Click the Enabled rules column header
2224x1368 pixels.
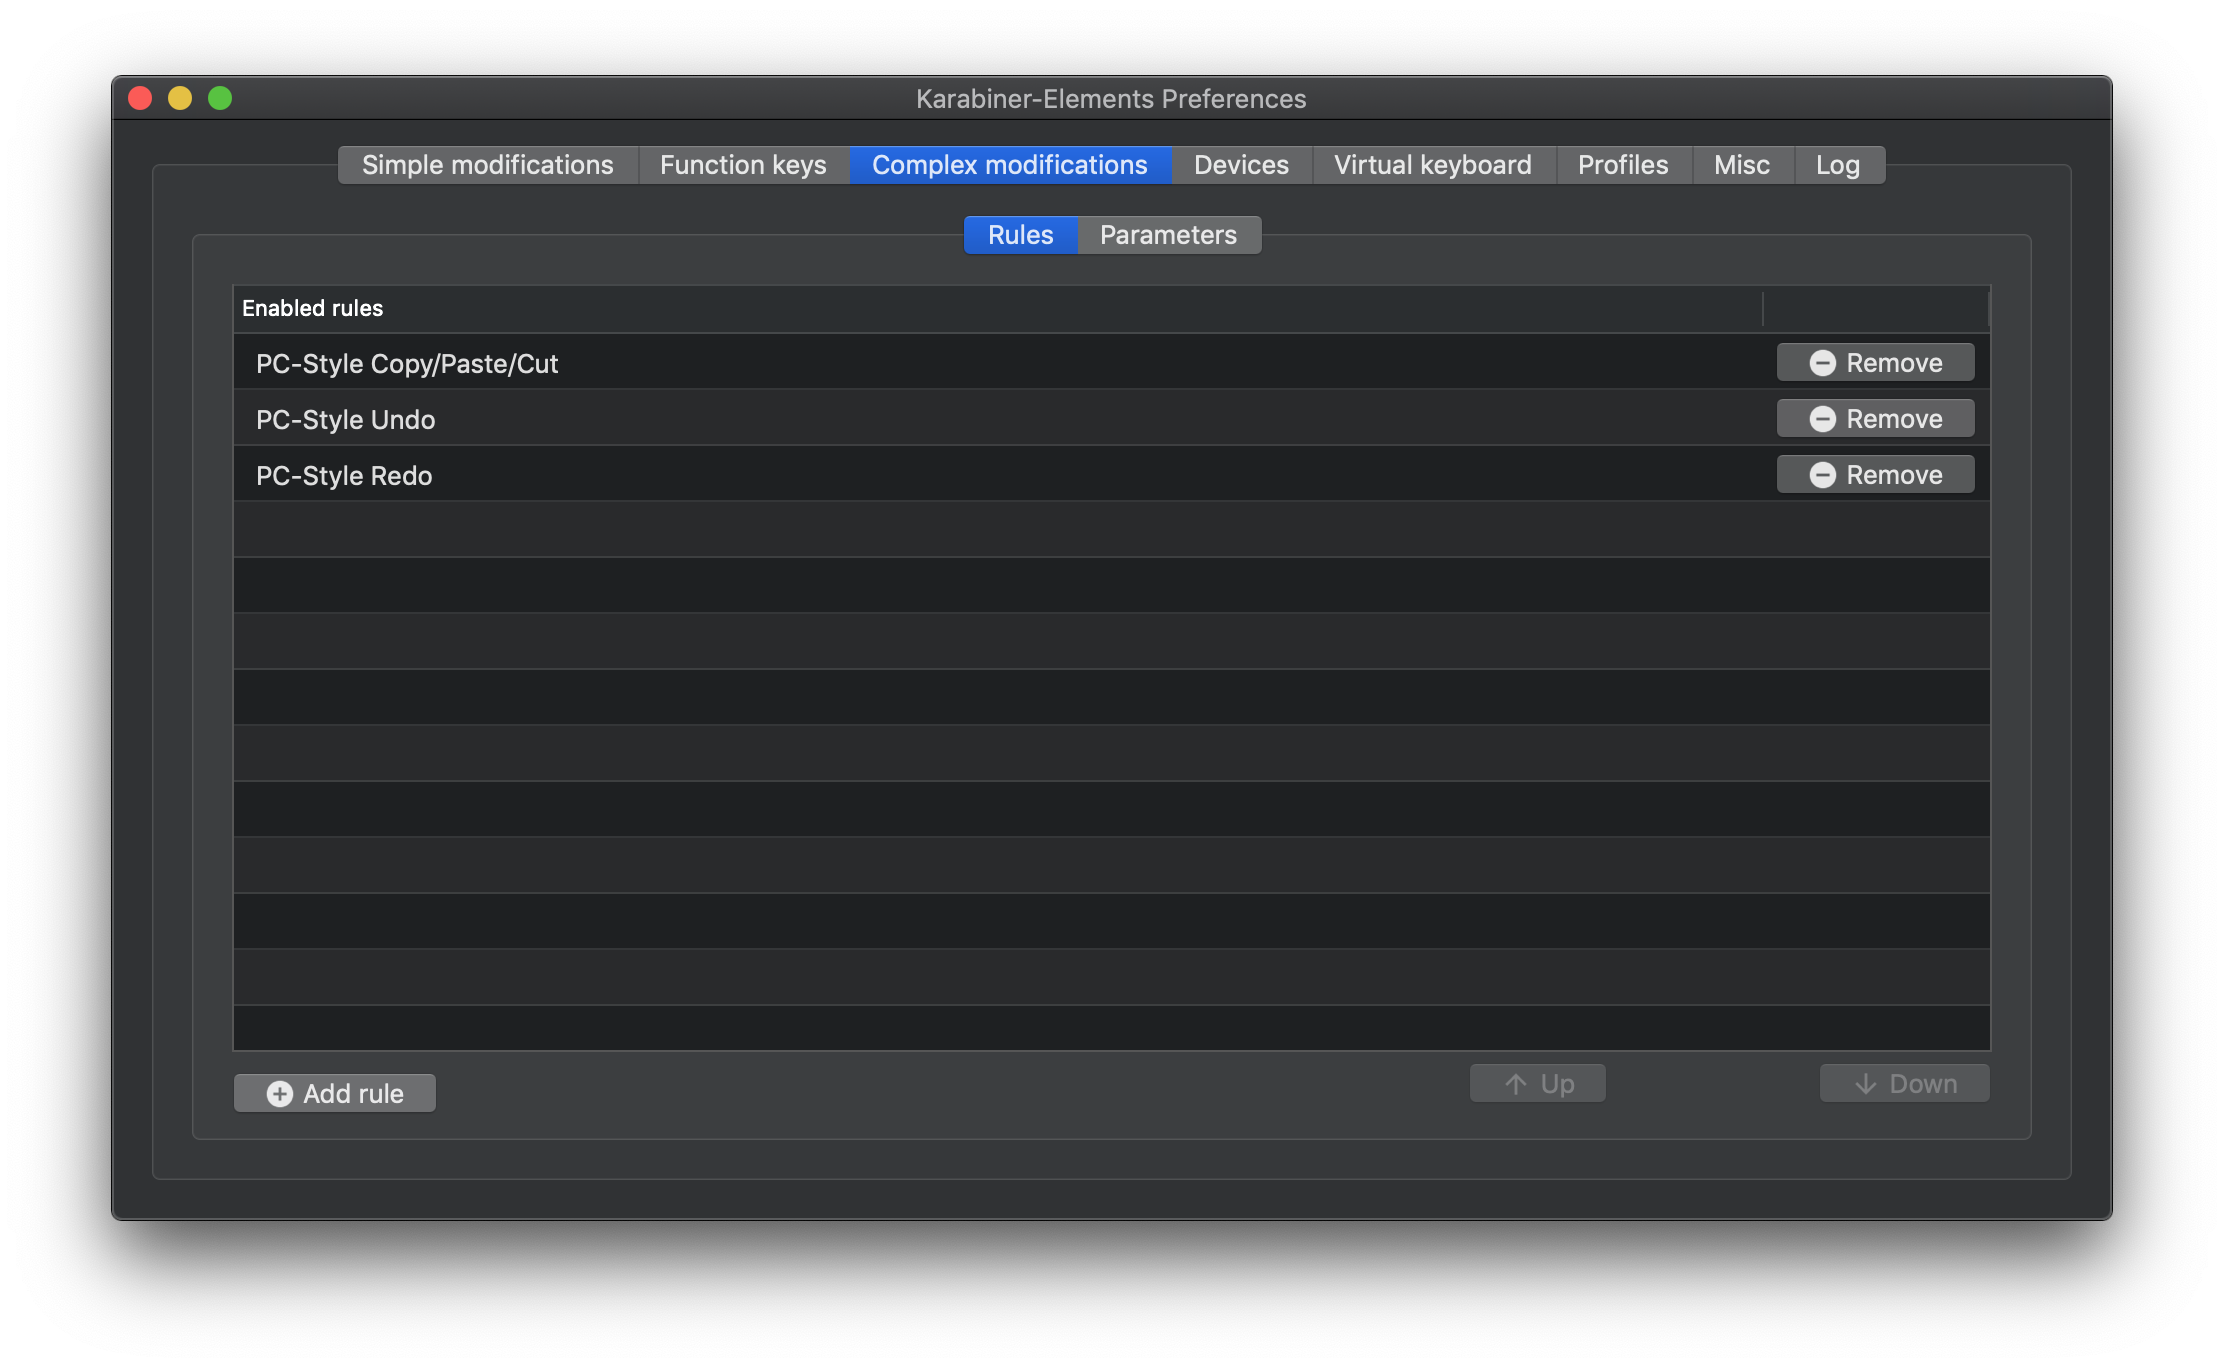coord(998,309)
